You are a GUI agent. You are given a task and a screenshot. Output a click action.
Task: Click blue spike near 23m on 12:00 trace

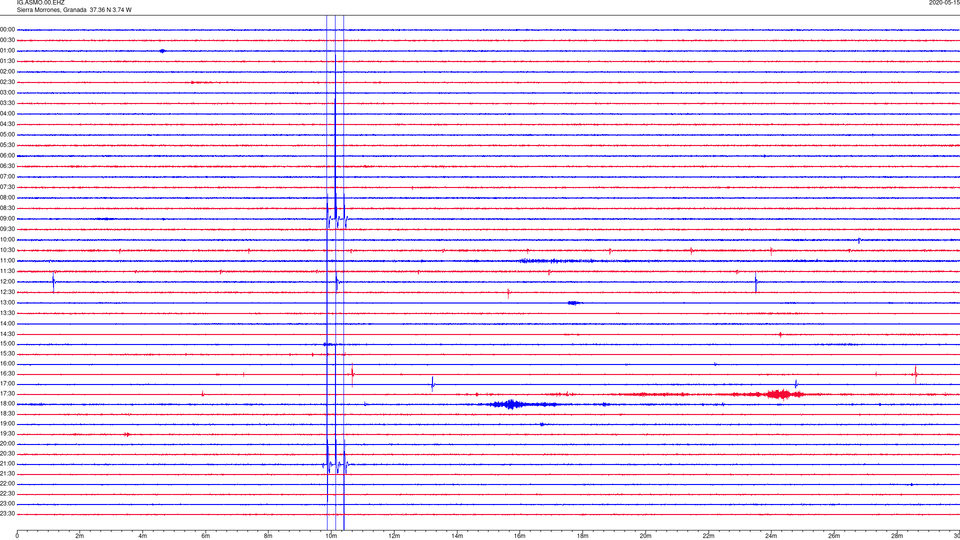(756, 282)
